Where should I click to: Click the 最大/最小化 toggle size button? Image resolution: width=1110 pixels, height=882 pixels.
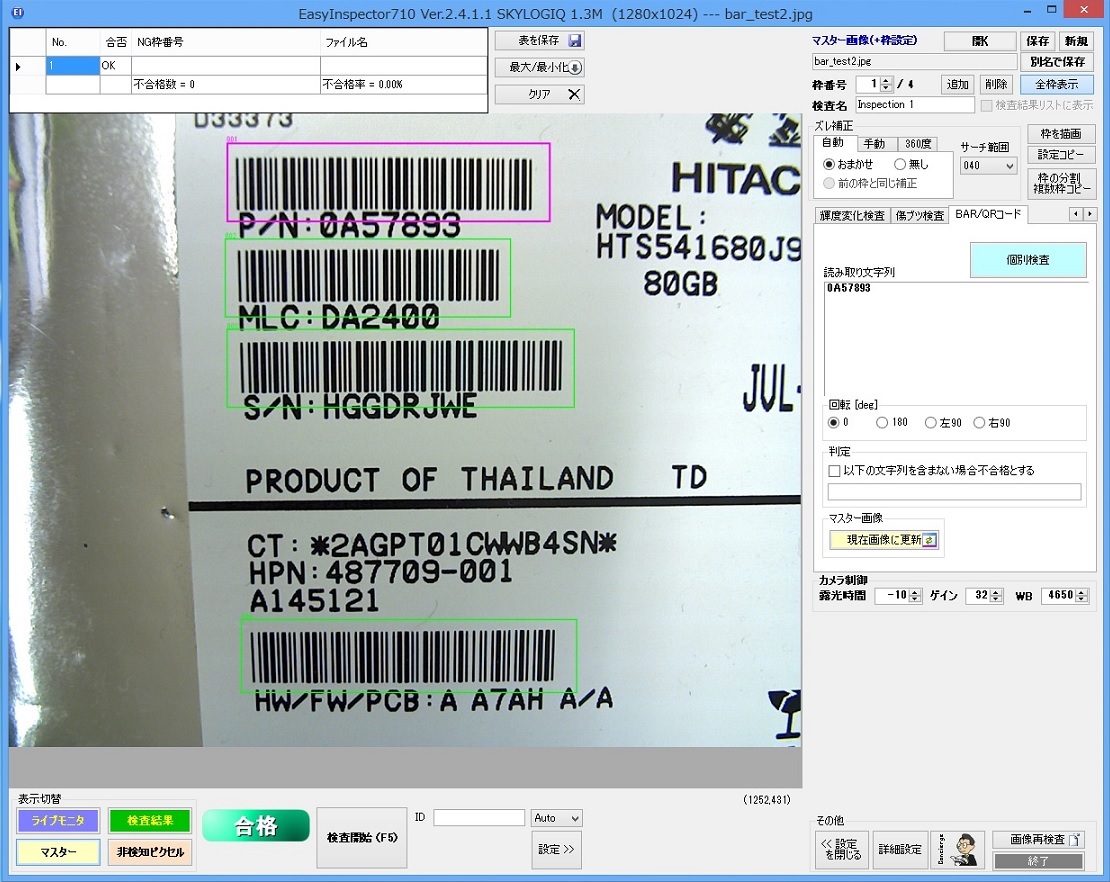coord(539,67)
